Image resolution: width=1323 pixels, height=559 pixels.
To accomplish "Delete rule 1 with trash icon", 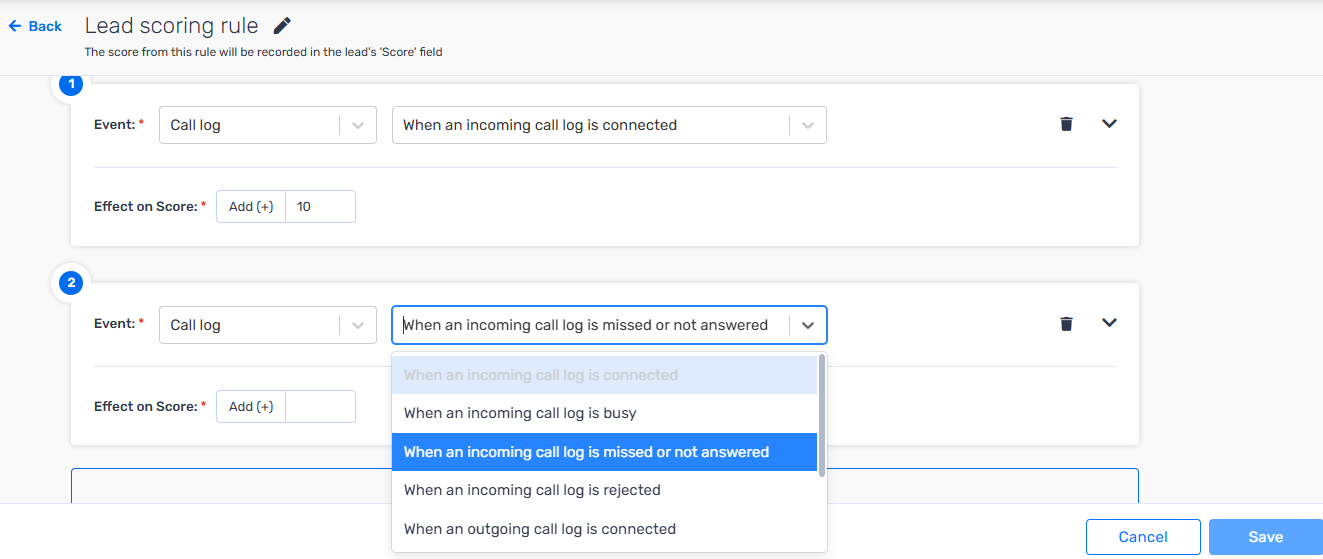I will pos(1066,124).
